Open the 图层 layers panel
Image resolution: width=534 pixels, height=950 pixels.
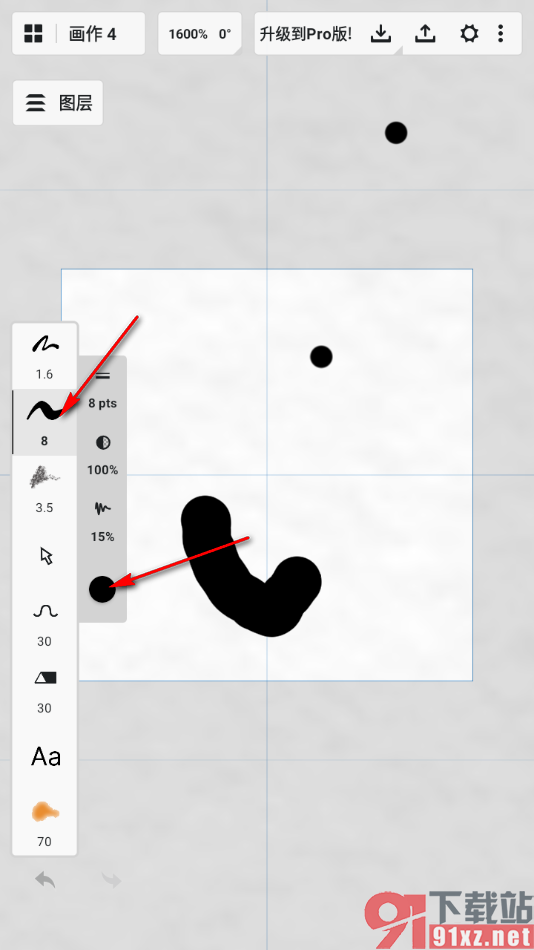(x=58, y=103)
